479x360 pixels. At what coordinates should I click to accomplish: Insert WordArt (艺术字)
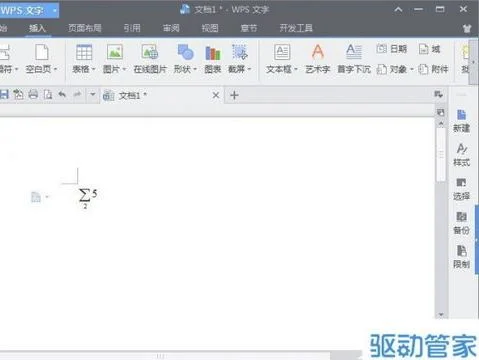[x=318, y=59]
